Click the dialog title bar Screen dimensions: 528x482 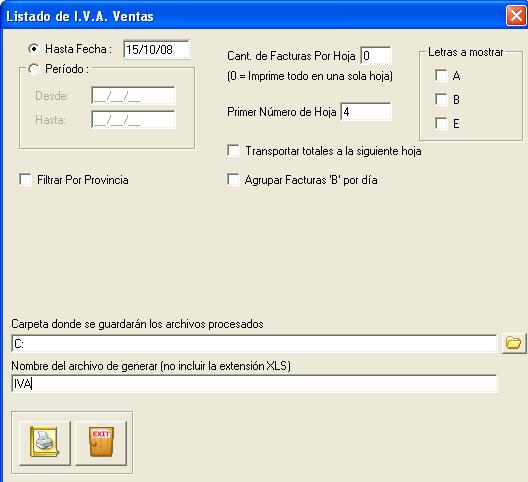tap(253, 16)
